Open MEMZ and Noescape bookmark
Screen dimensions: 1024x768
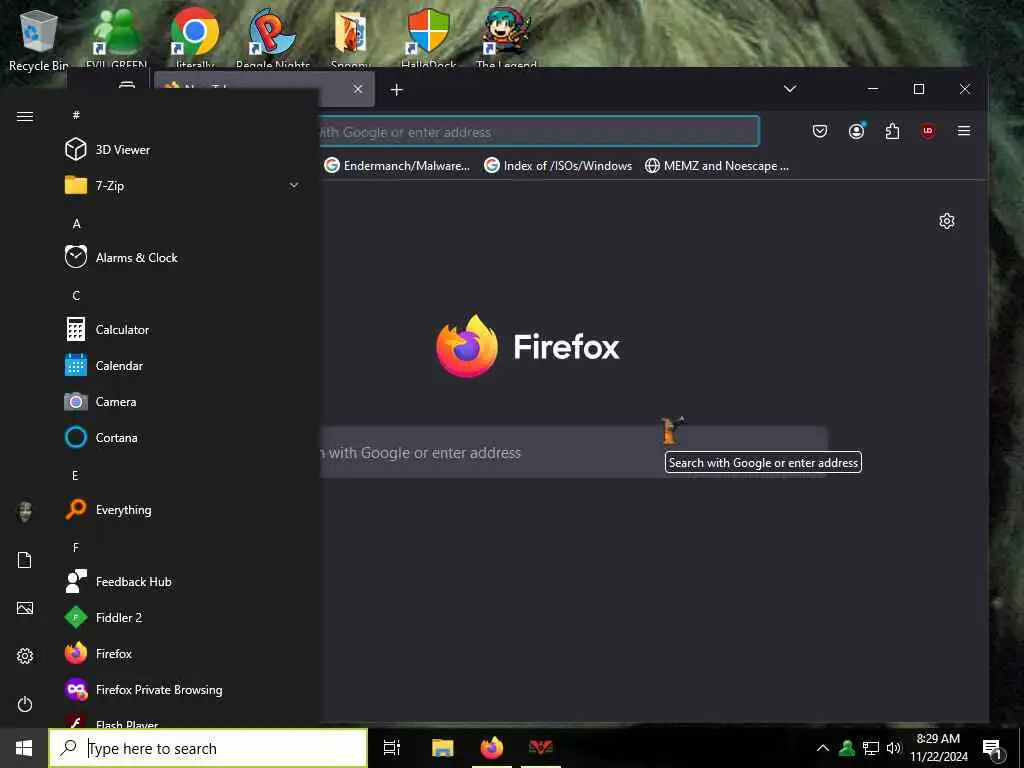click(717, 166)
